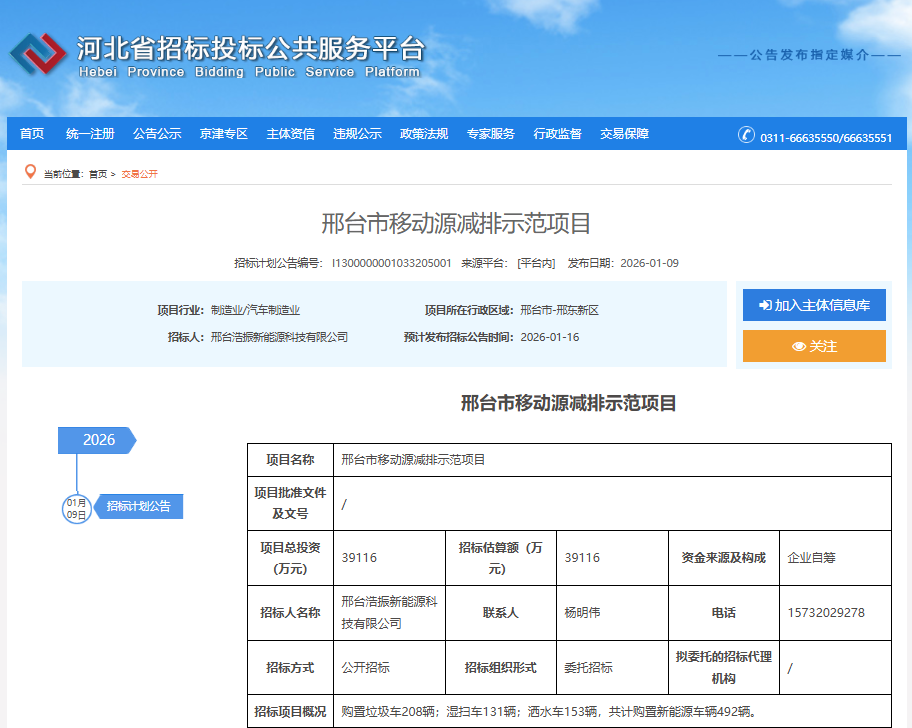Click the red location pin breadcrumb icon
This screenshot has height=728, width=912.
click(28, 171)
